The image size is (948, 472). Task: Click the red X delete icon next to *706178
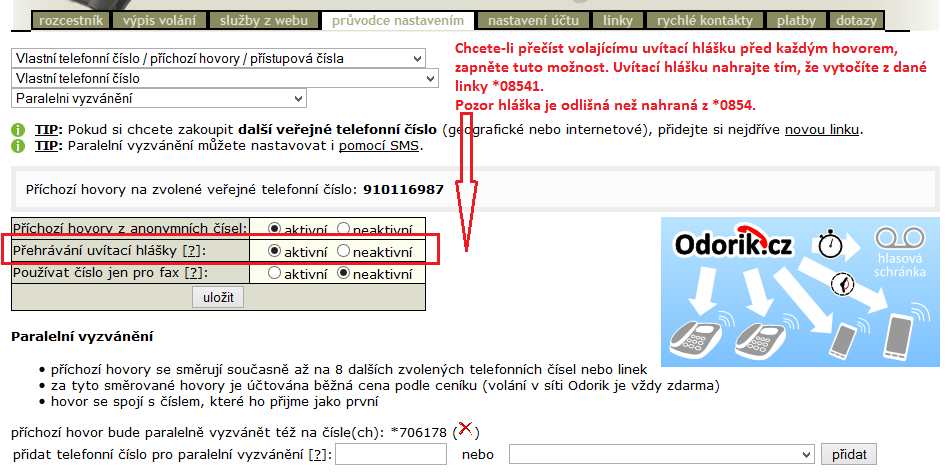465,430
